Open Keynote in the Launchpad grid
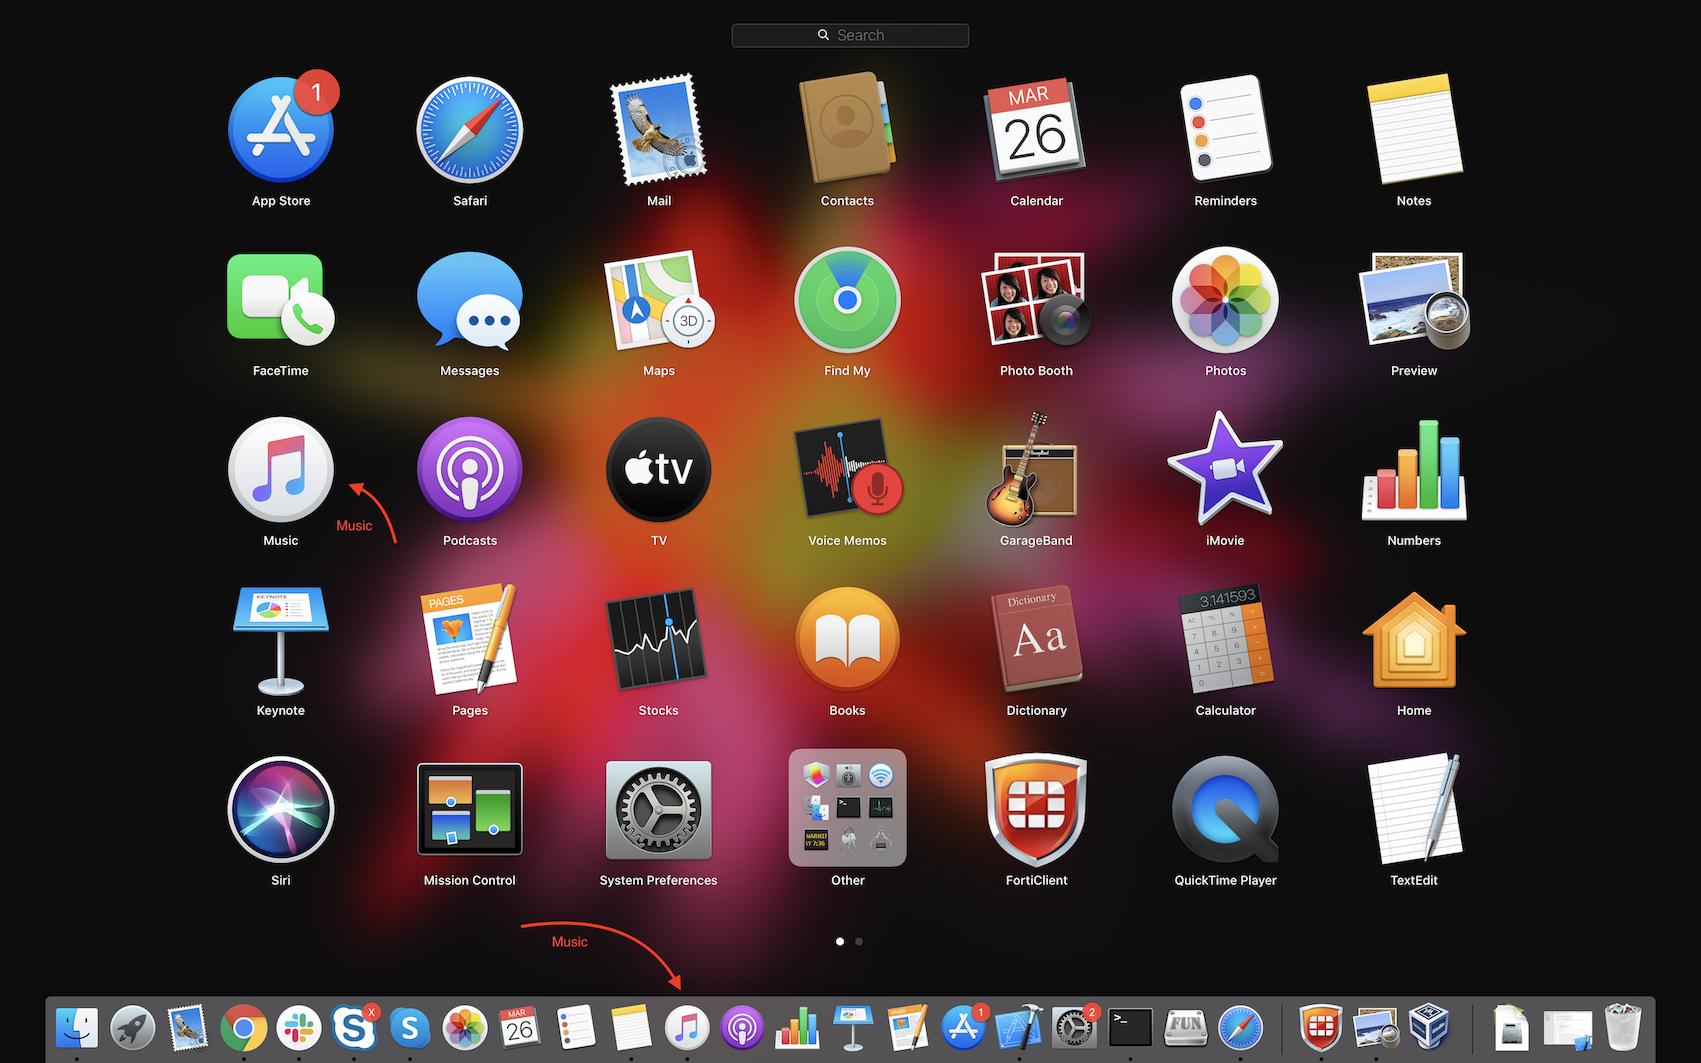 point(281,640)
